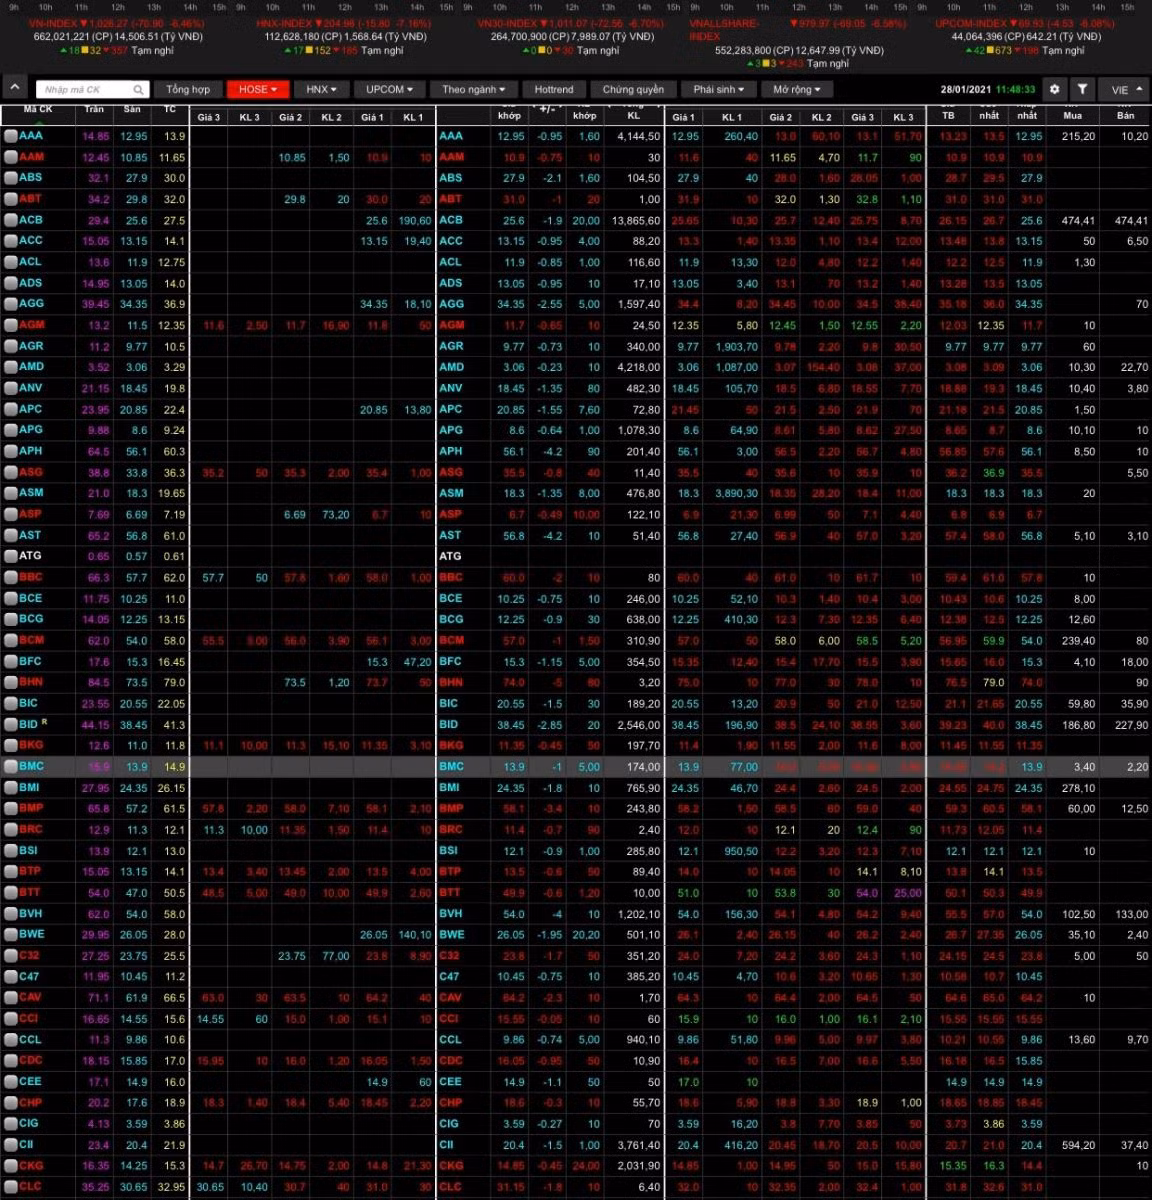Sort by the Mua column header
1152x1200 pixels.
(x=1073, y=115)
